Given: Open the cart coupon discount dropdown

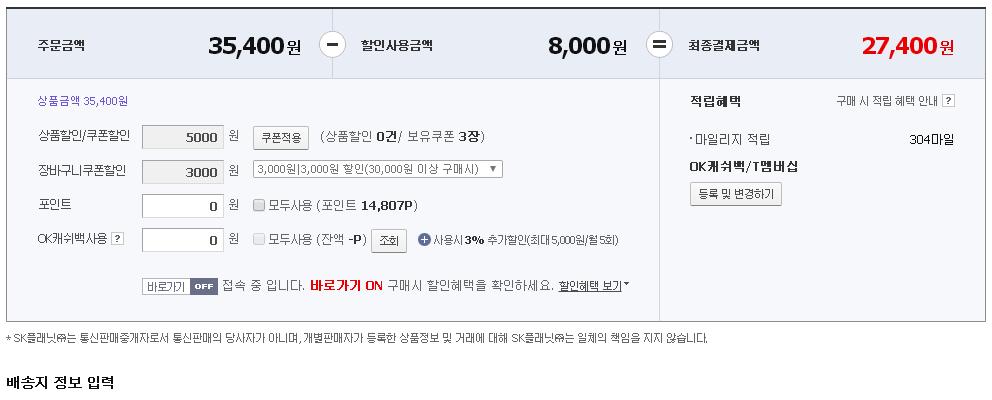Looking at the screenshot, I should [x=378, y=169].
